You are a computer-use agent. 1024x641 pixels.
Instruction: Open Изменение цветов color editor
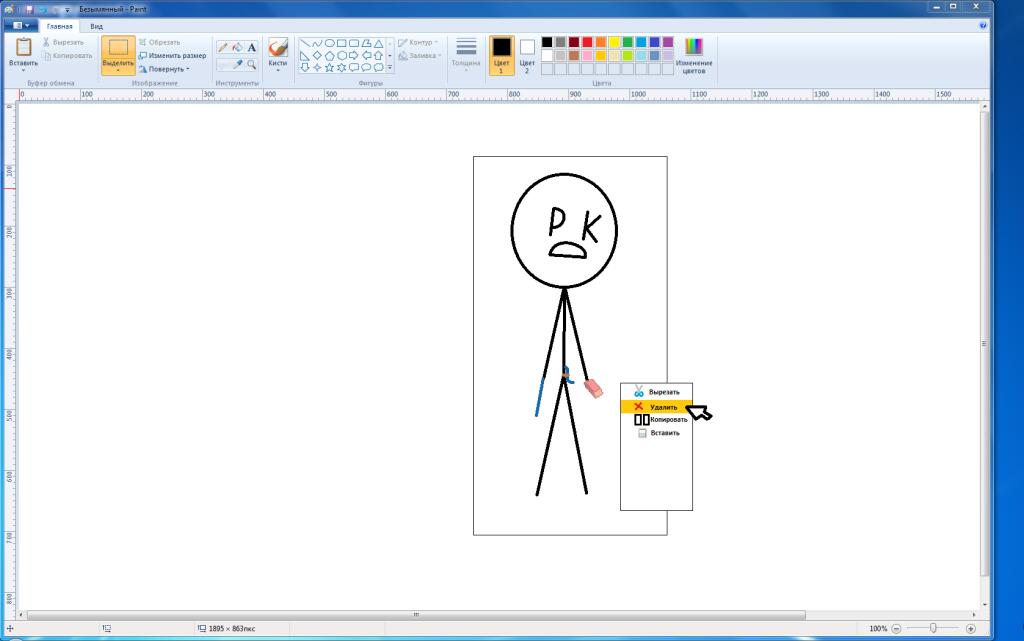(x=694, y=55)
